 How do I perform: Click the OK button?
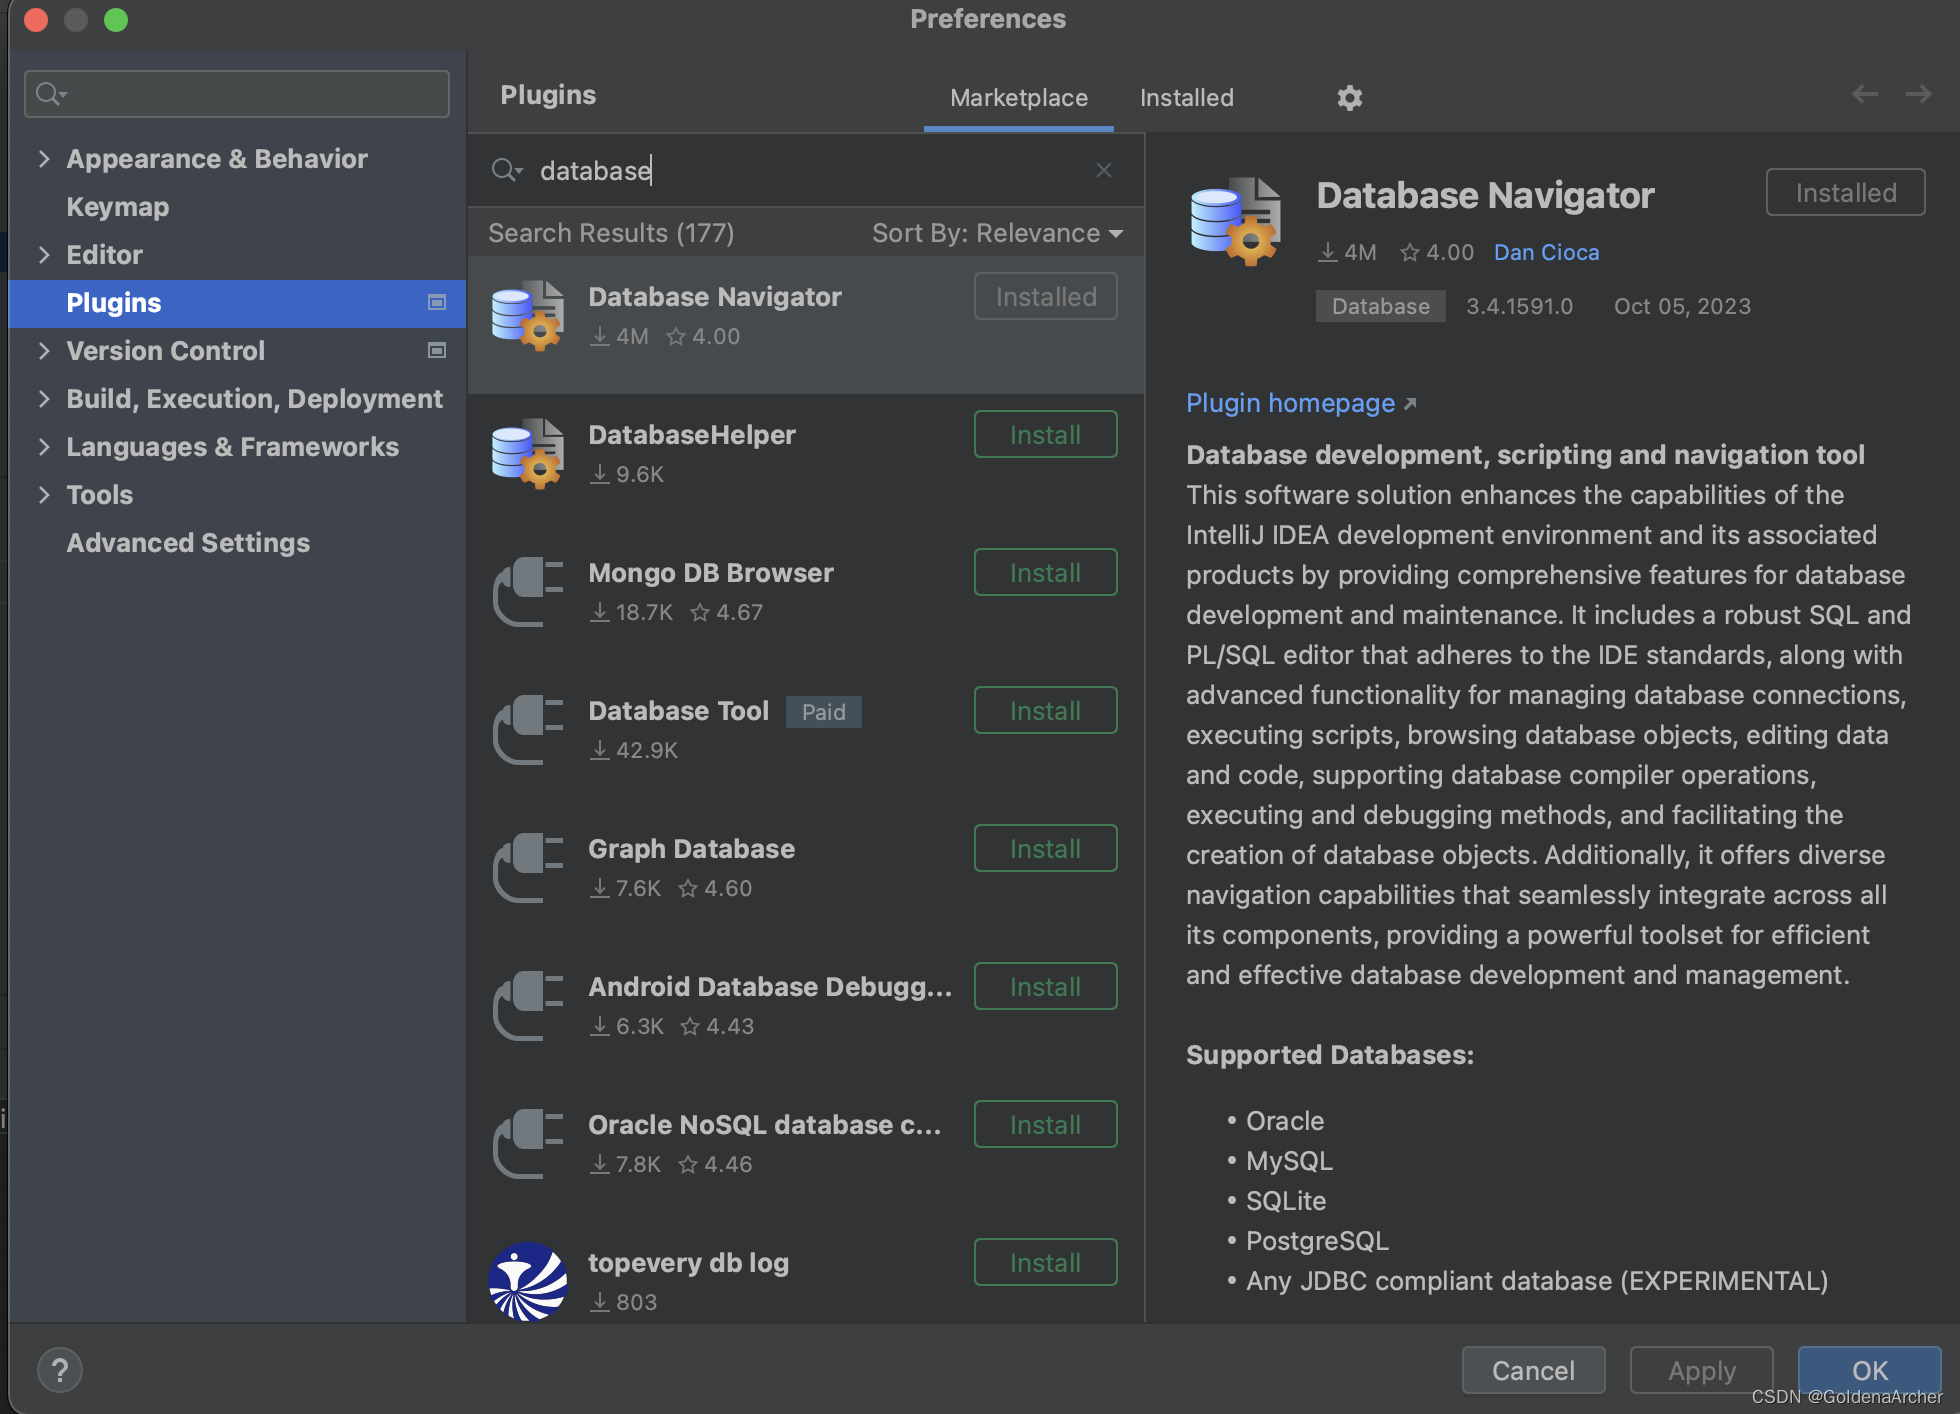coord(1869,1370)
